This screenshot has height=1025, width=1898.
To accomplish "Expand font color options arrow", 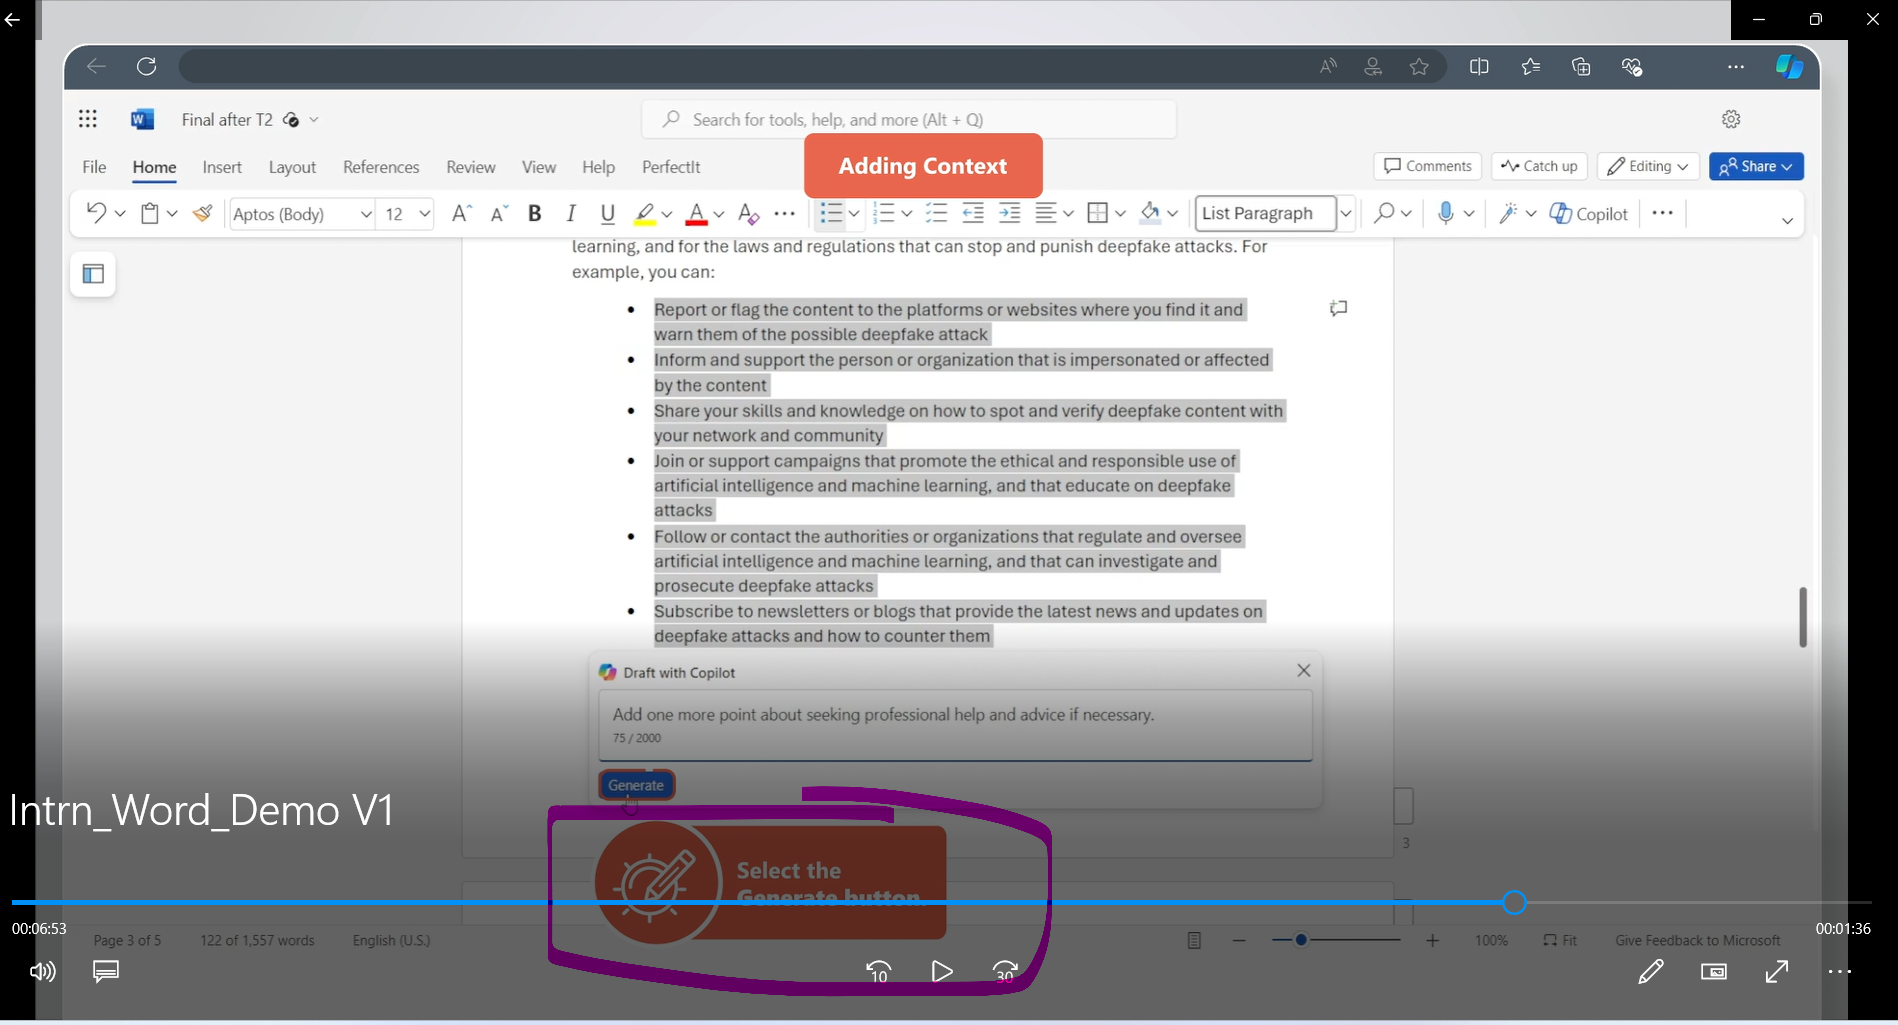I will [718, 213].
